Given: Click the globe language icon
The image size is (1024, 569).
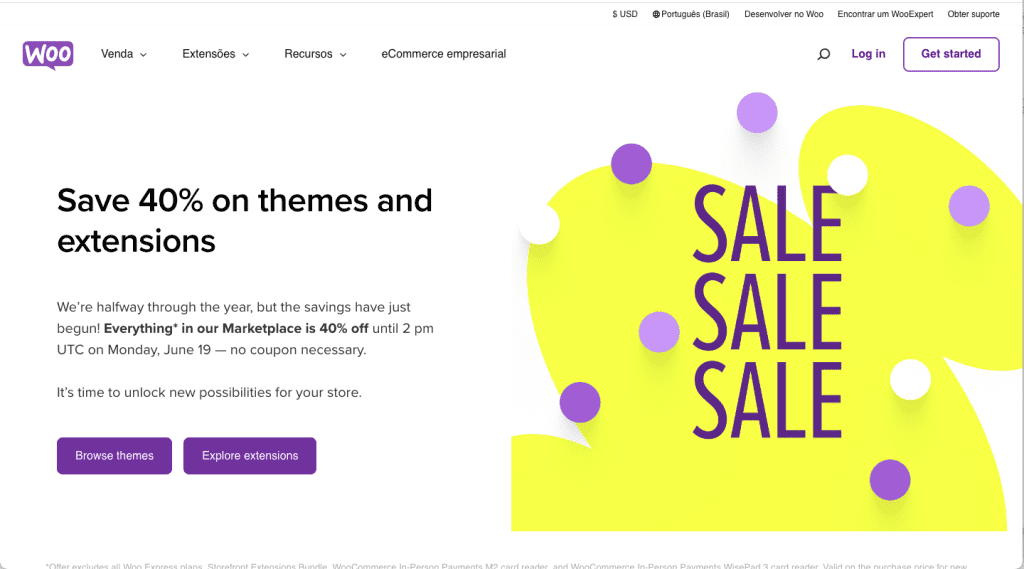Looking at the screenshot, I should [657, 14].
